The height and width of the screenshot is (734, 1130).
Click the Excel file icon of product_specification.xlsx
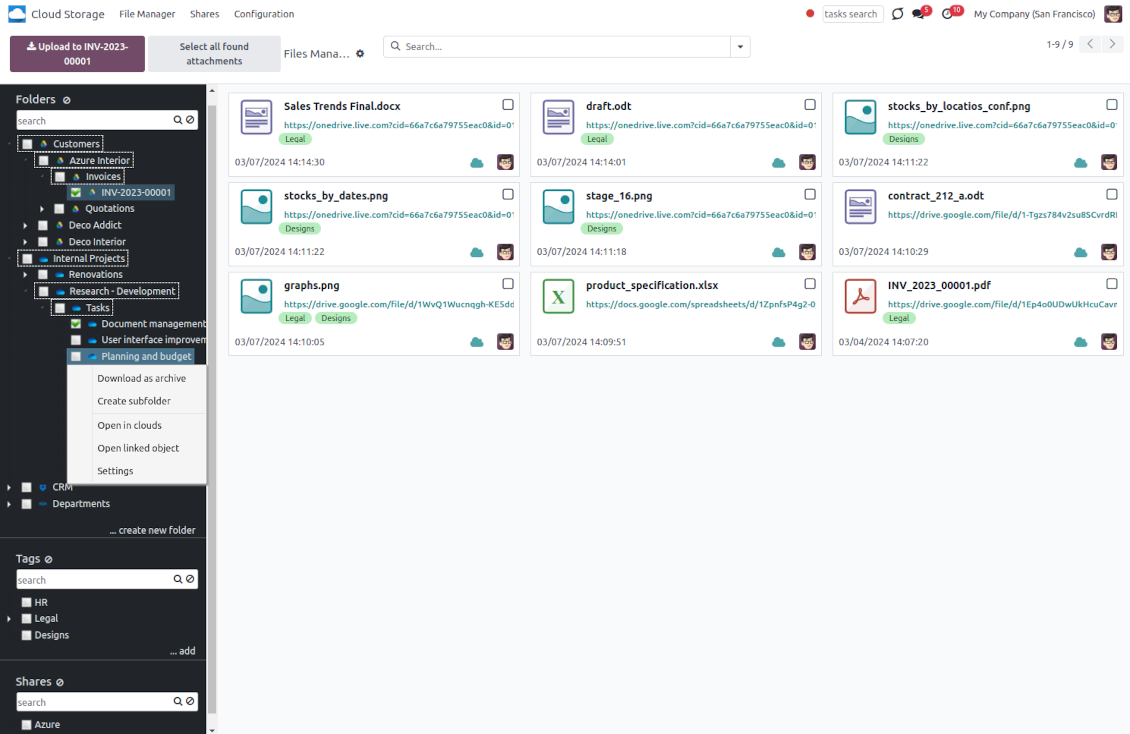tap(559, 297)
